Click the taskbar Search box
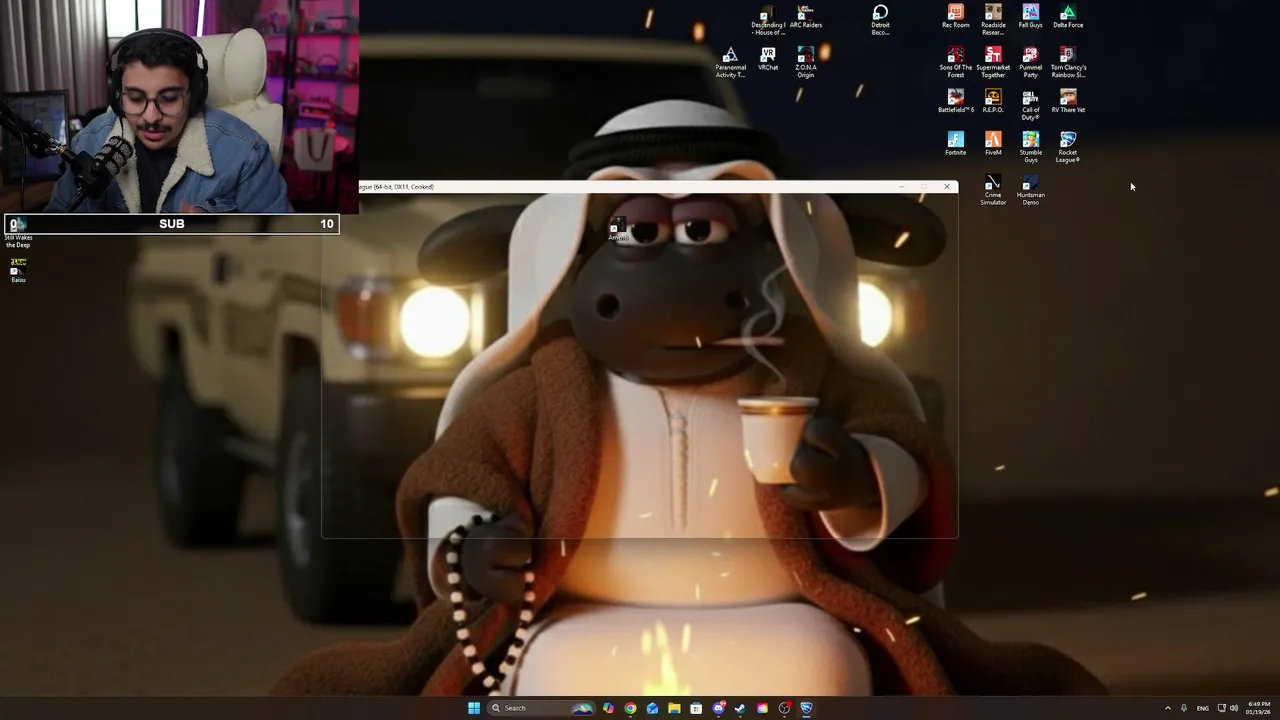Viewport: 1280px width, 720px height. [x=541, y=708]
